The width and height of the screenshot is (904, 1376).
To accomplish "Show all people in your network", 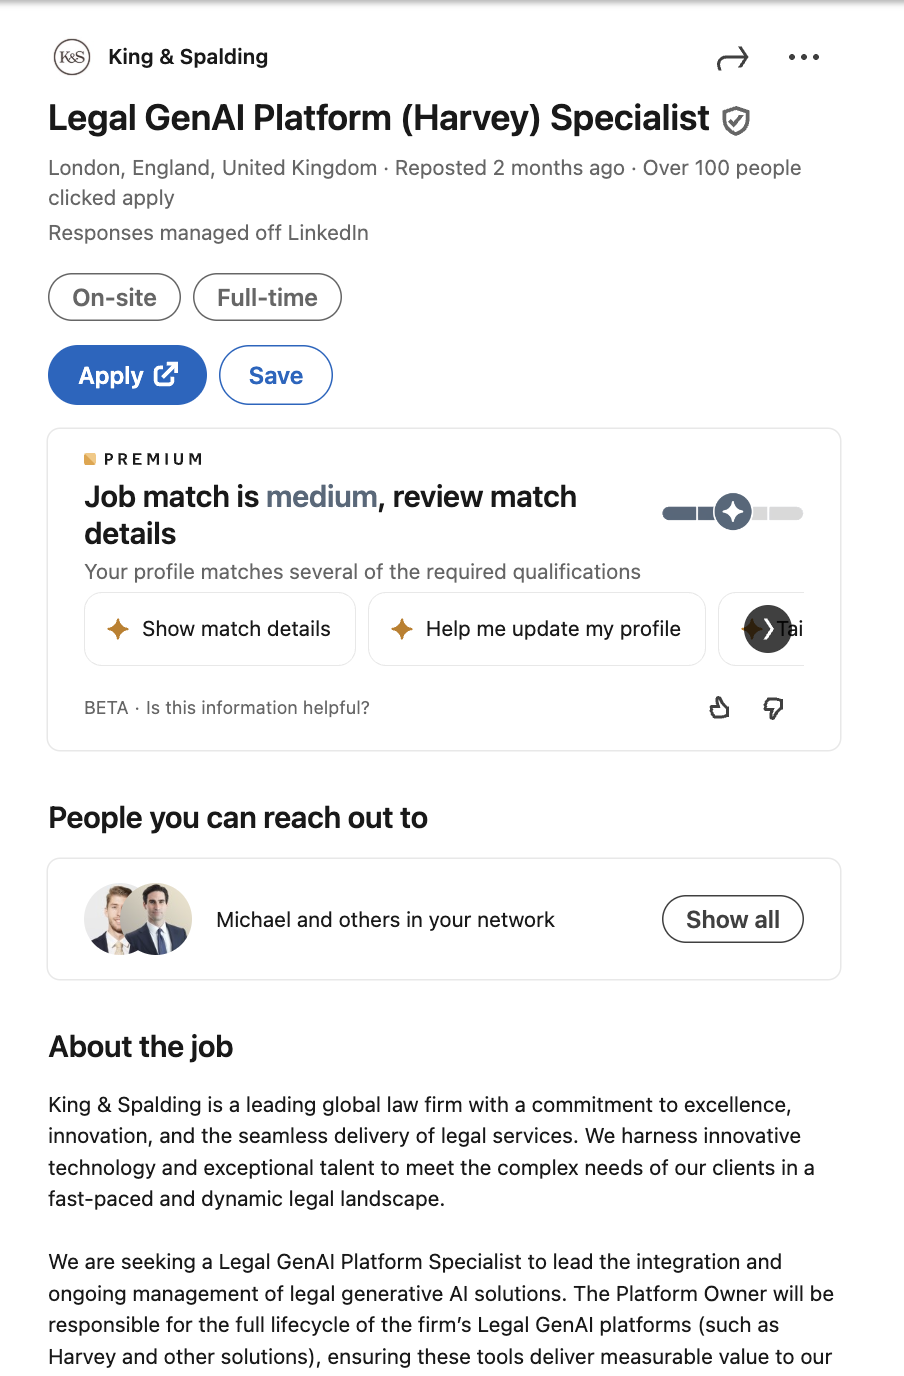I will pos(732,919).
